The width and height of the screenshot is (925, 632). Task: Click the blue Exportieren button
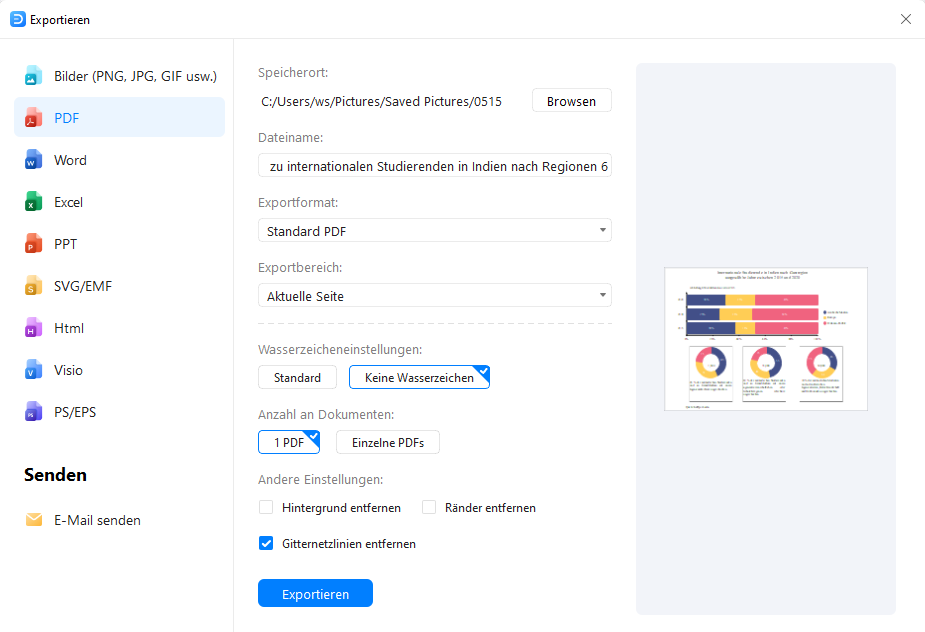coord(315,593)
